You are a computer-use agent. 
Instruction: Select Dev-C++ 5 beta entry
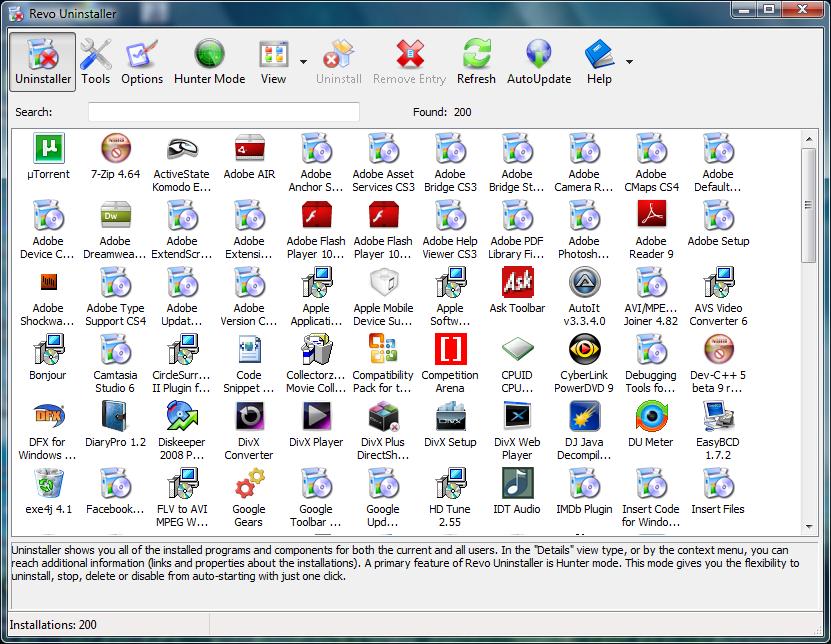point(718,364)
